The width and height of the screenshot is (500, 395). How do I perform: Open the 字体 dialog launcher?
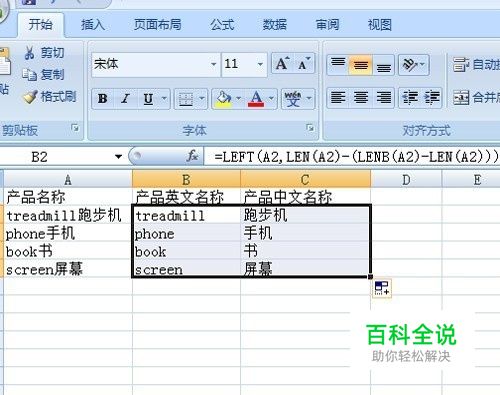tap(310, 128)
